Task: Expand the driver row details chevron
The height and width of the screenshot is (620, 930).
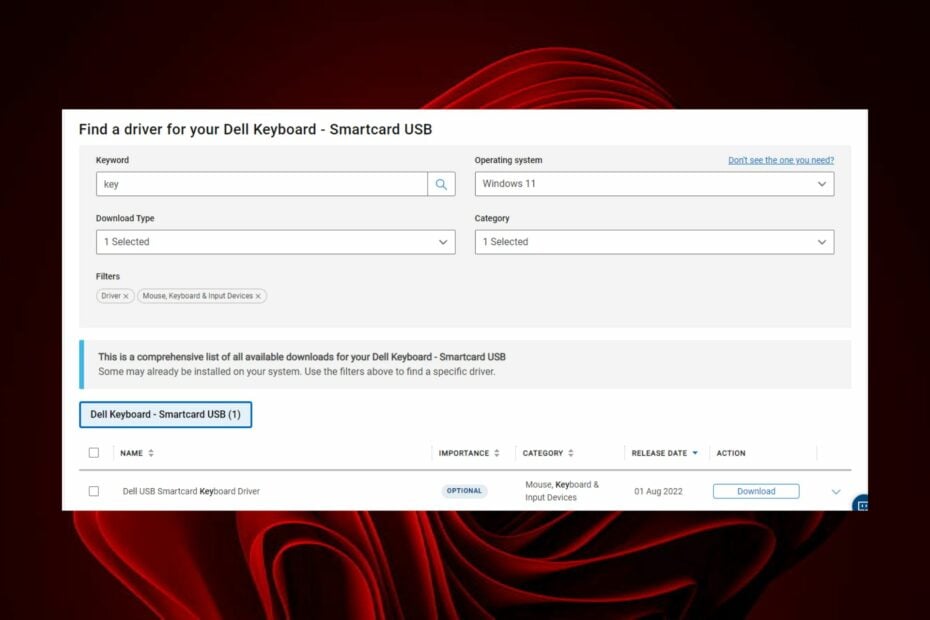Action: [835, 491]
